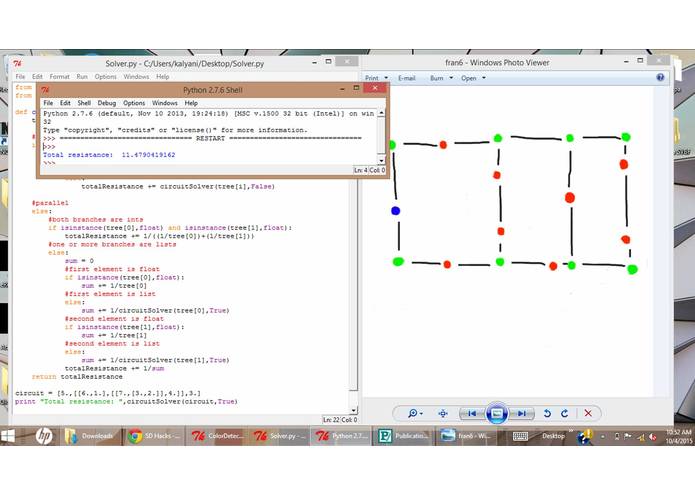This screenshot has width=695, height=494.
Task: Click the #parallel comment line in editor
Action: click(50, 203)
